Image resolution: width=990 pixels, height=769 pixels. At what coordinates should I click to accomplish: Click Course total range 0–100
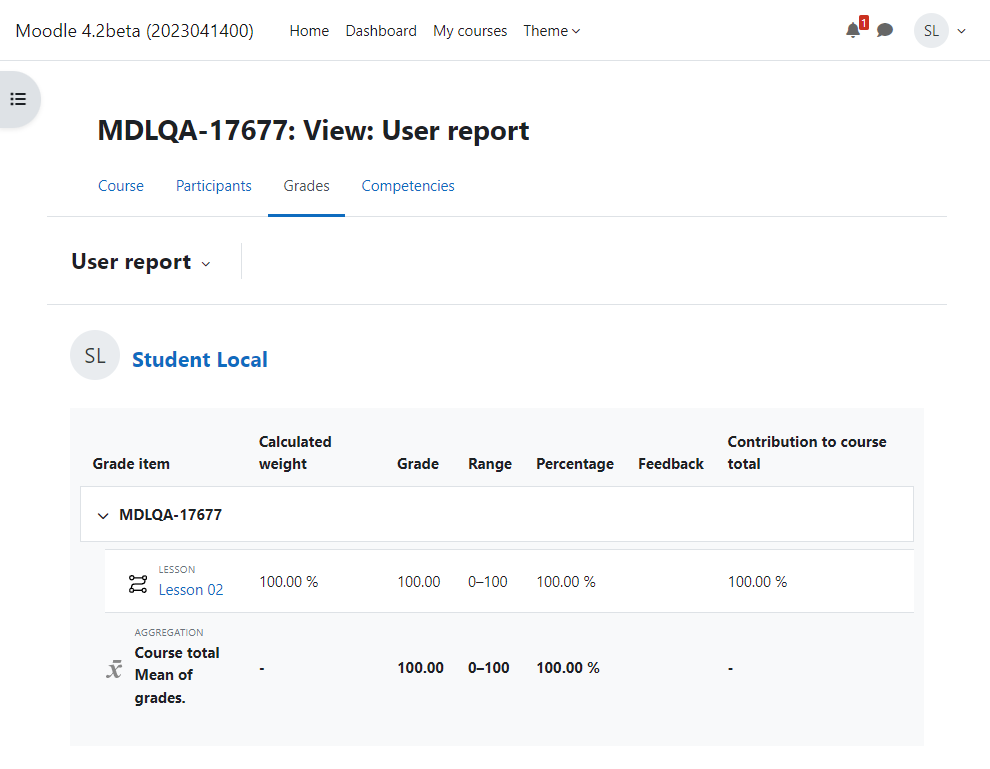(x=489, y=667)
